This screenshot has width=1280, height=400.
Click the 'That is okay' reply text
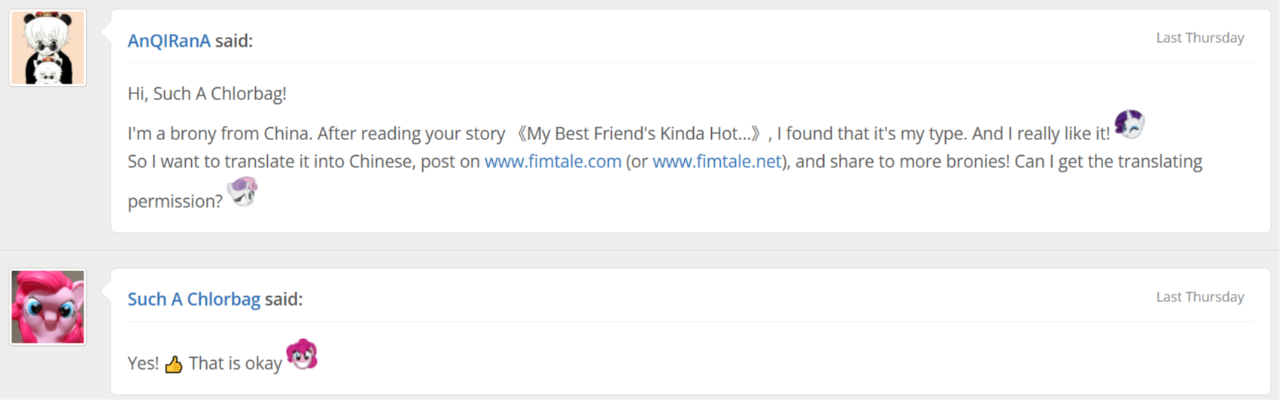point(235,364)
